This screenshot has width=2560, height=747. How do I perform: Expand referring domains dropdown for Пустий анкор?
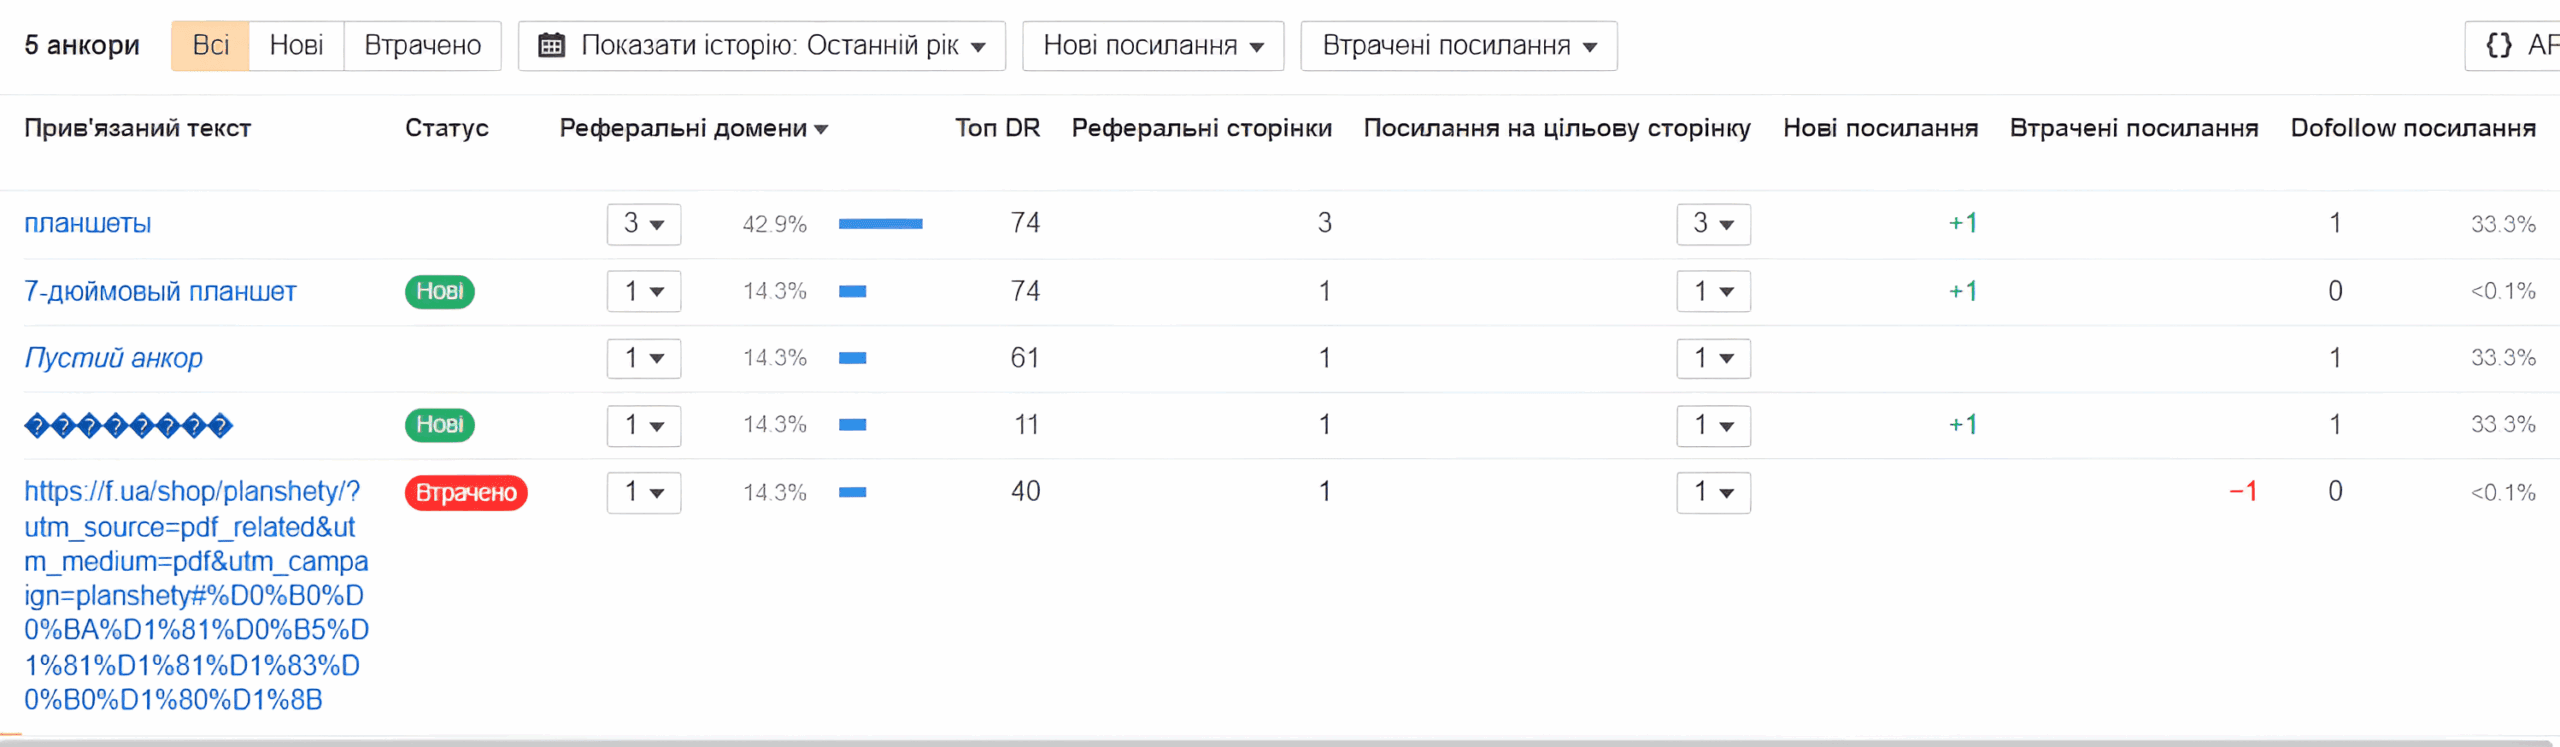click(644, 358)
